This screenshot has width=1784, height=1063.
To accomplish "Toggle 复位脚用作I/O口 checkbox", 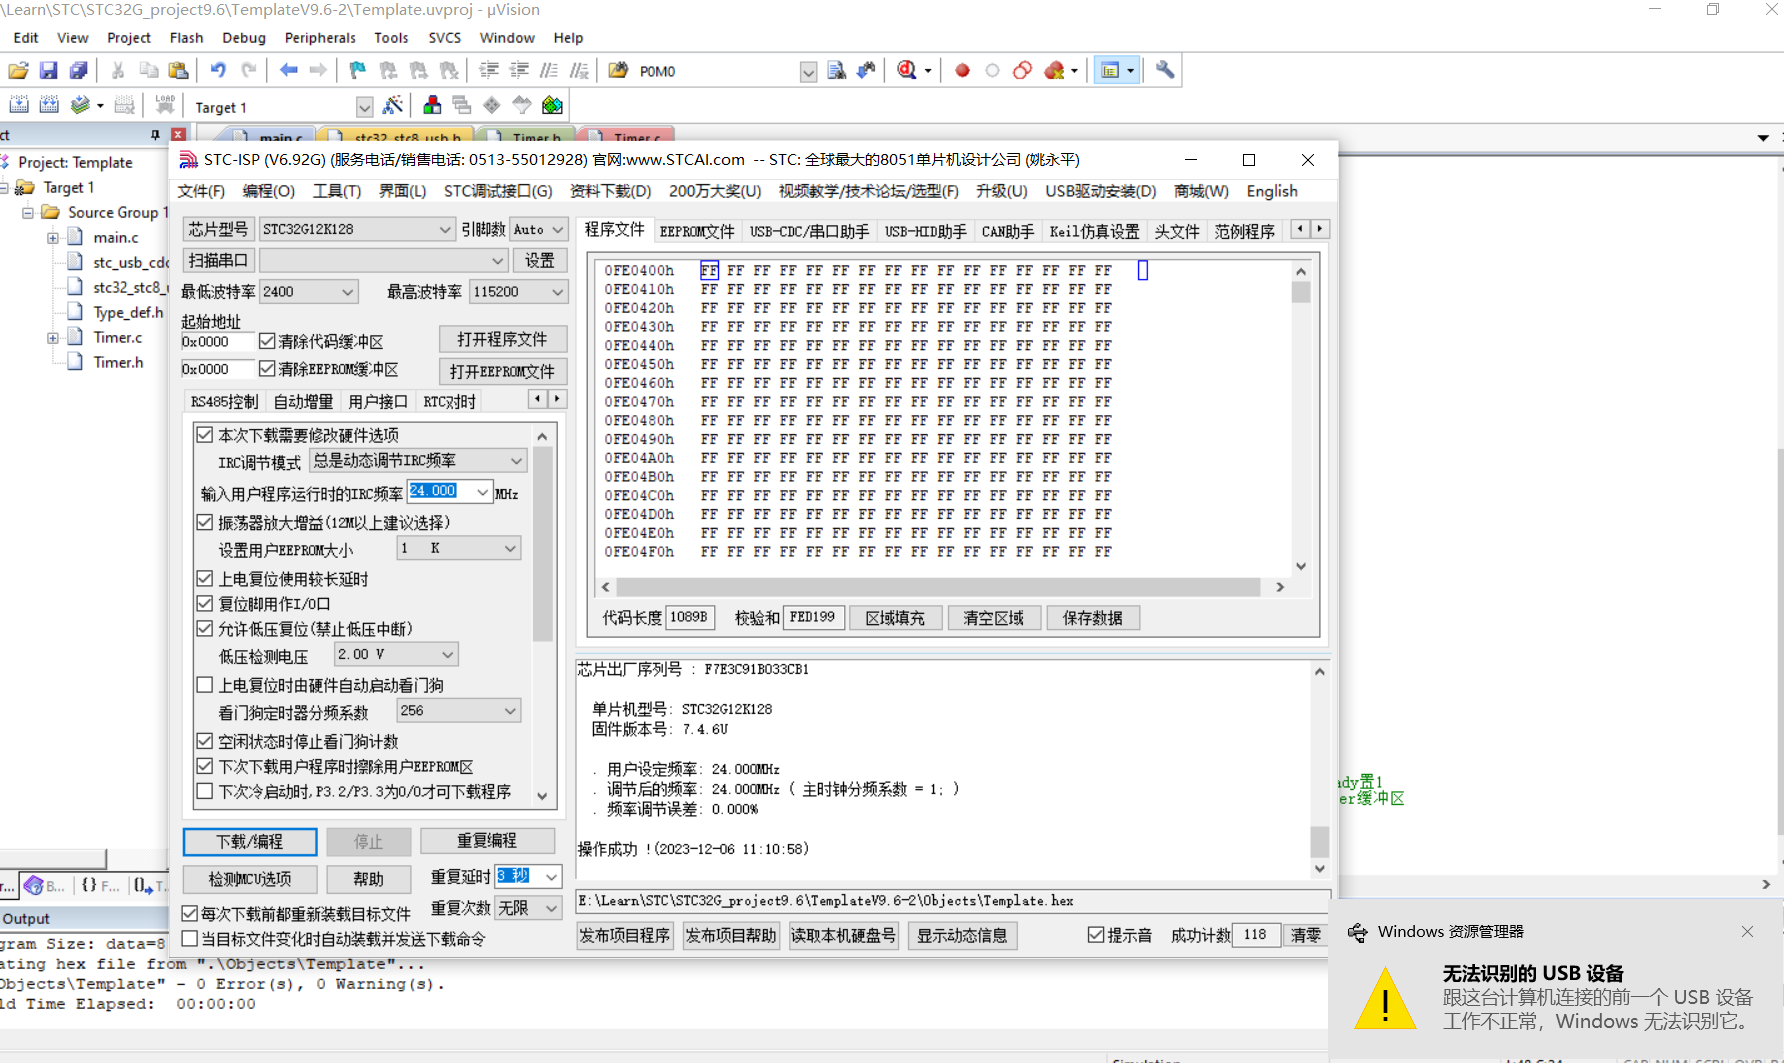I will (x=205, y=603).
